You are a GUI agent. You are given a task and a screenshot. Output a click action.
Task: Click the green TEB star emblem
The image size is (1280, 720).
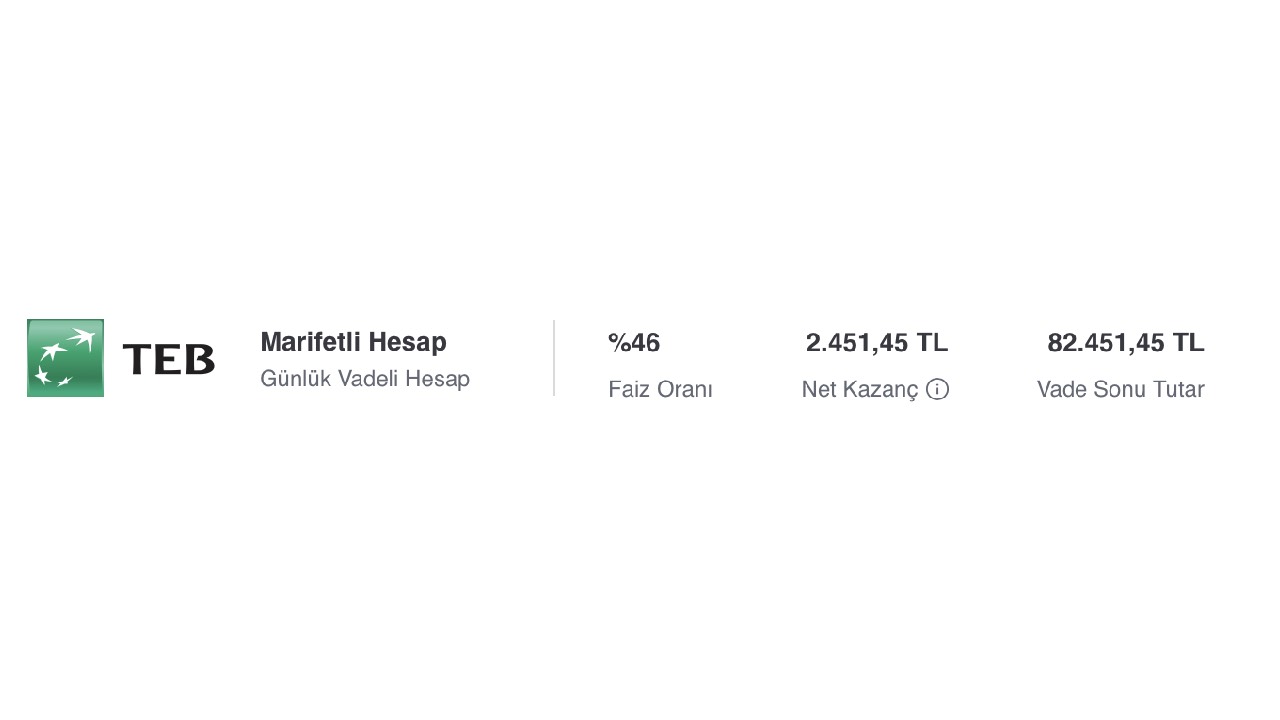[65, 358]
